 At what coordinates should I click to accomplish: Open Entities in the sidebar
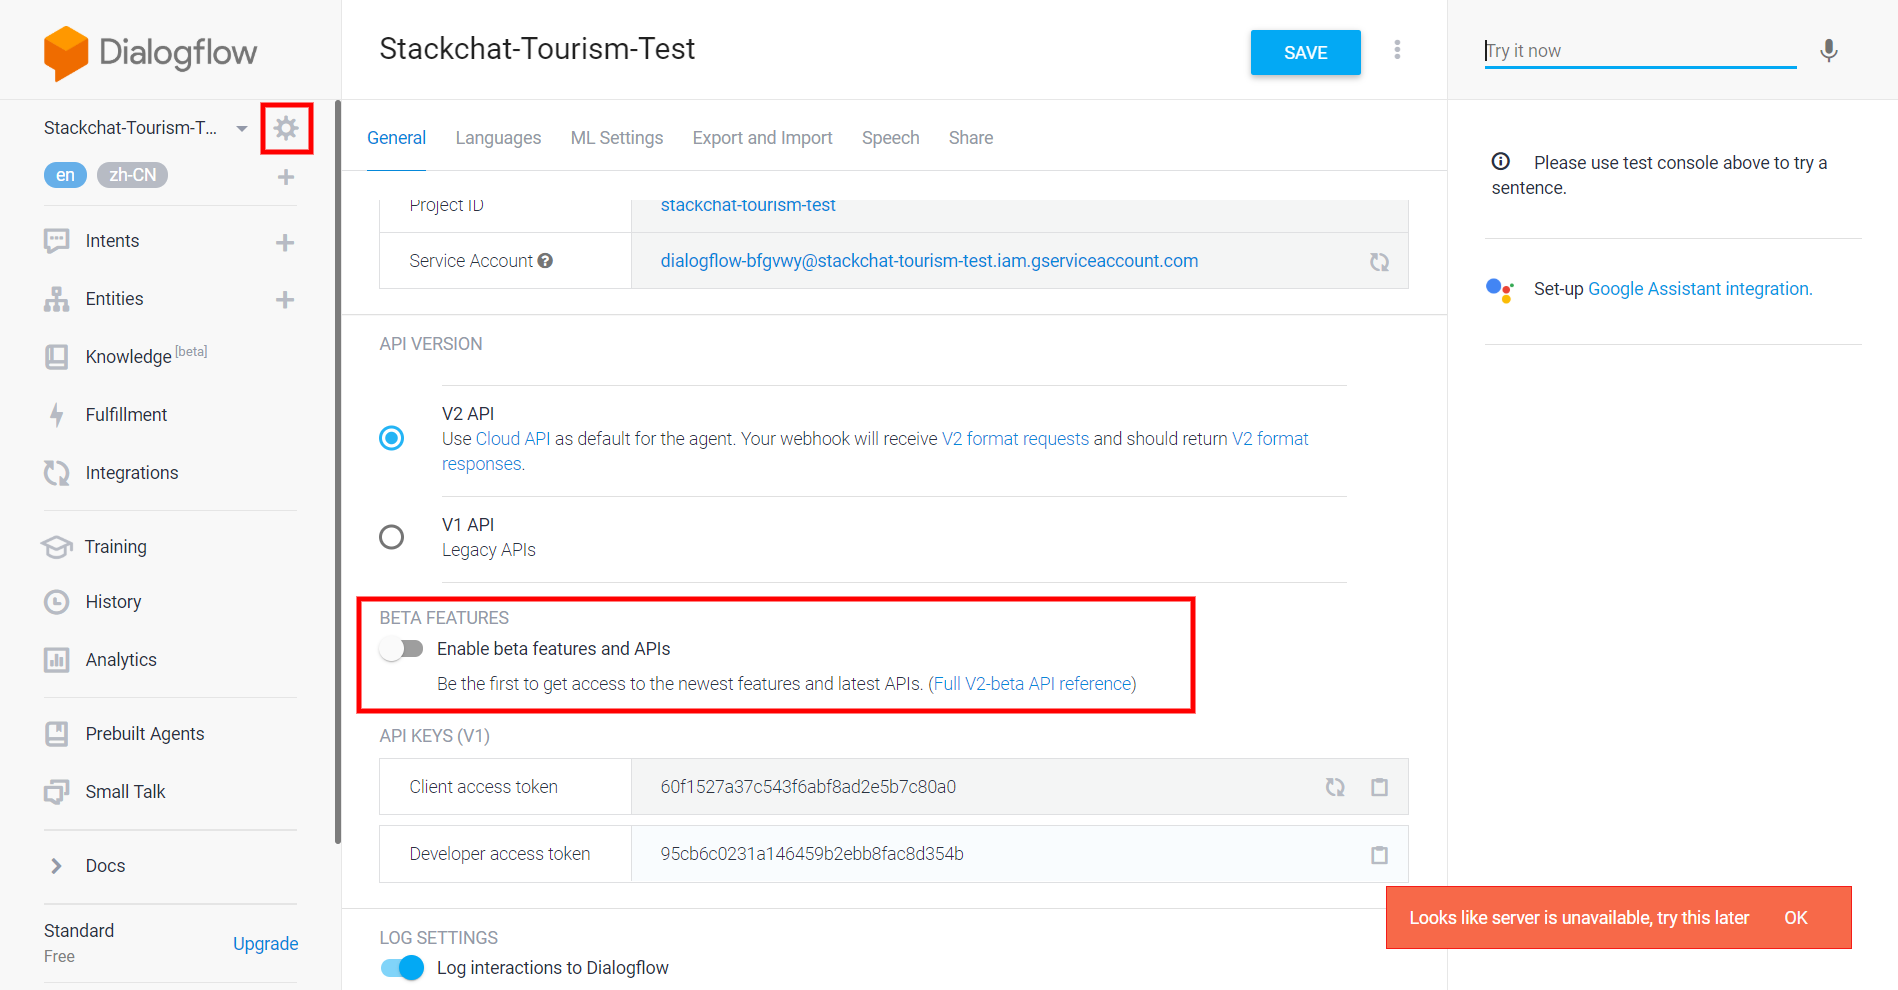coord(114,299)
